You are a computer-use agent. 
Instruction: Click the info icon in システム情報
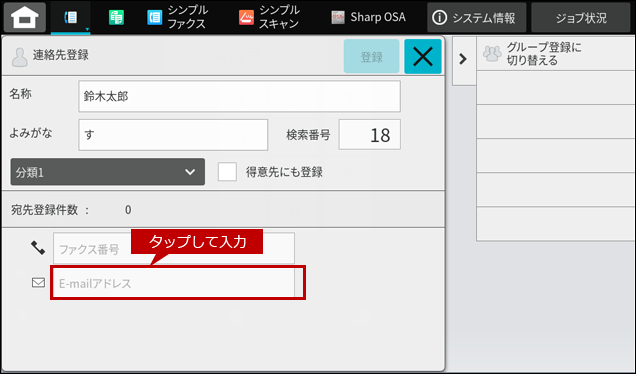(439, 17)
